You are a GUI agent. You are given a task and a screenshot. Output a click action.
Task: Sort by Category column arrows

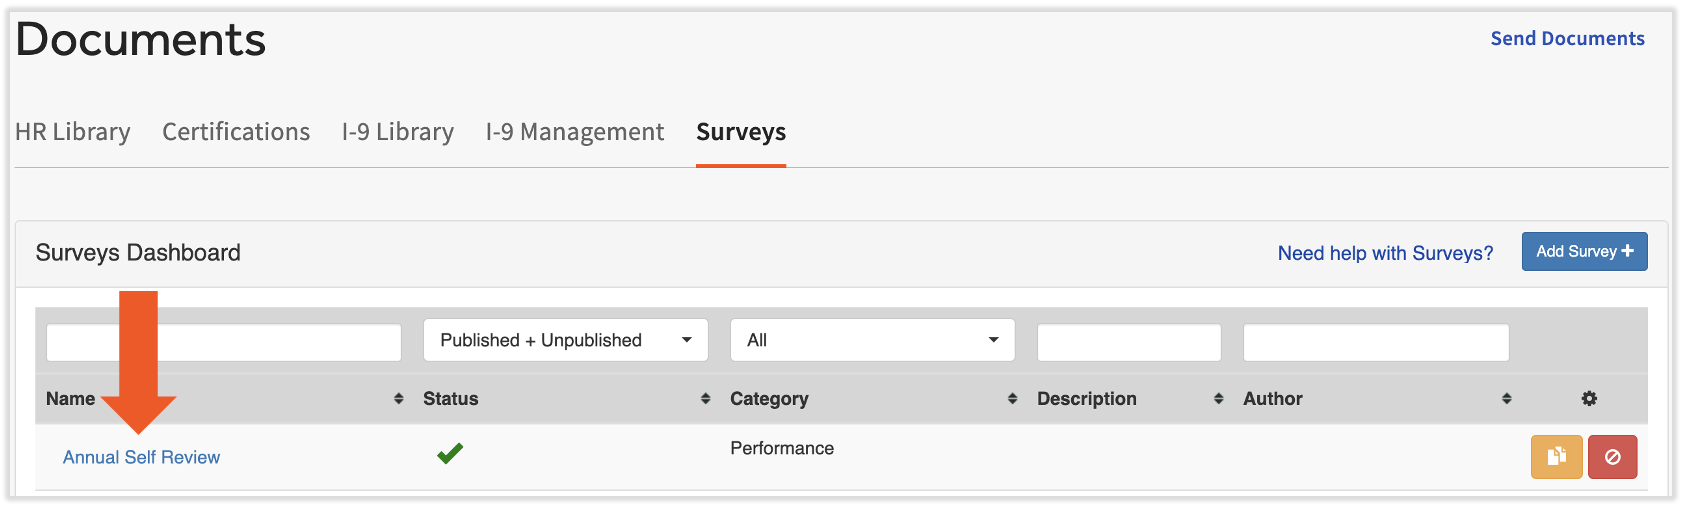[1012, 399]
